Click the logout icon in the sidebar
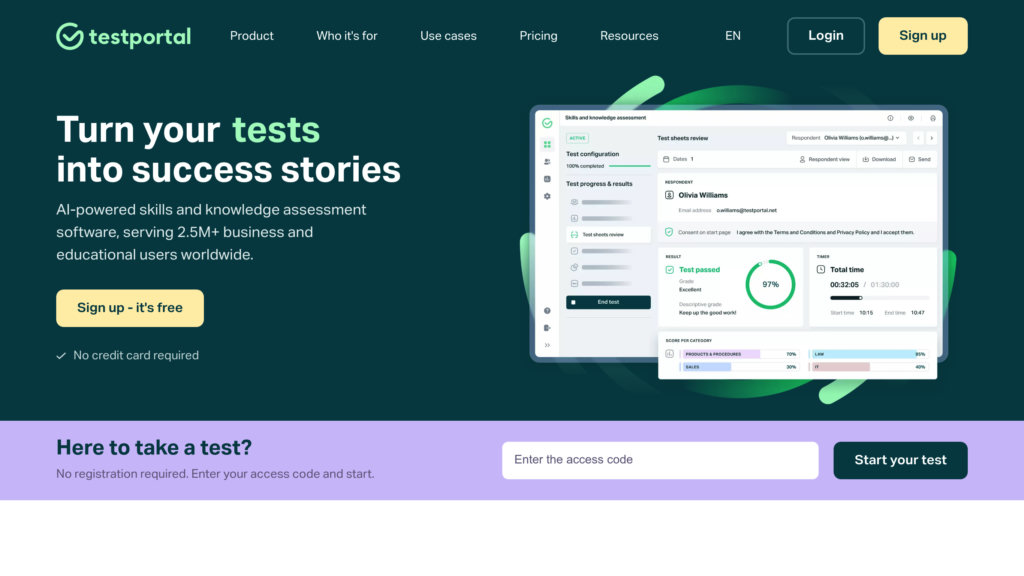Viewport: 1024px width, 576px height. 547,327
